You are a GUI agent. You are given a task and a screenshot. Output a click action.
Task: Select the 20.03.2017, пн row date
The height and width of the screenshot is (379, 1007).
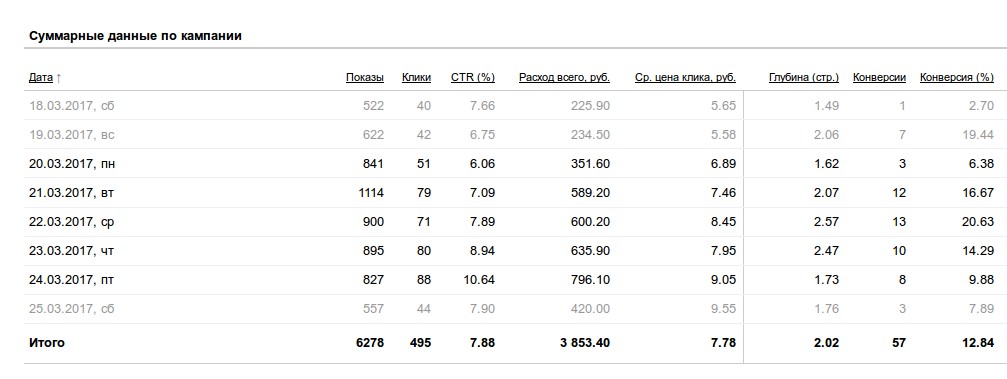(x=72, y=164)
